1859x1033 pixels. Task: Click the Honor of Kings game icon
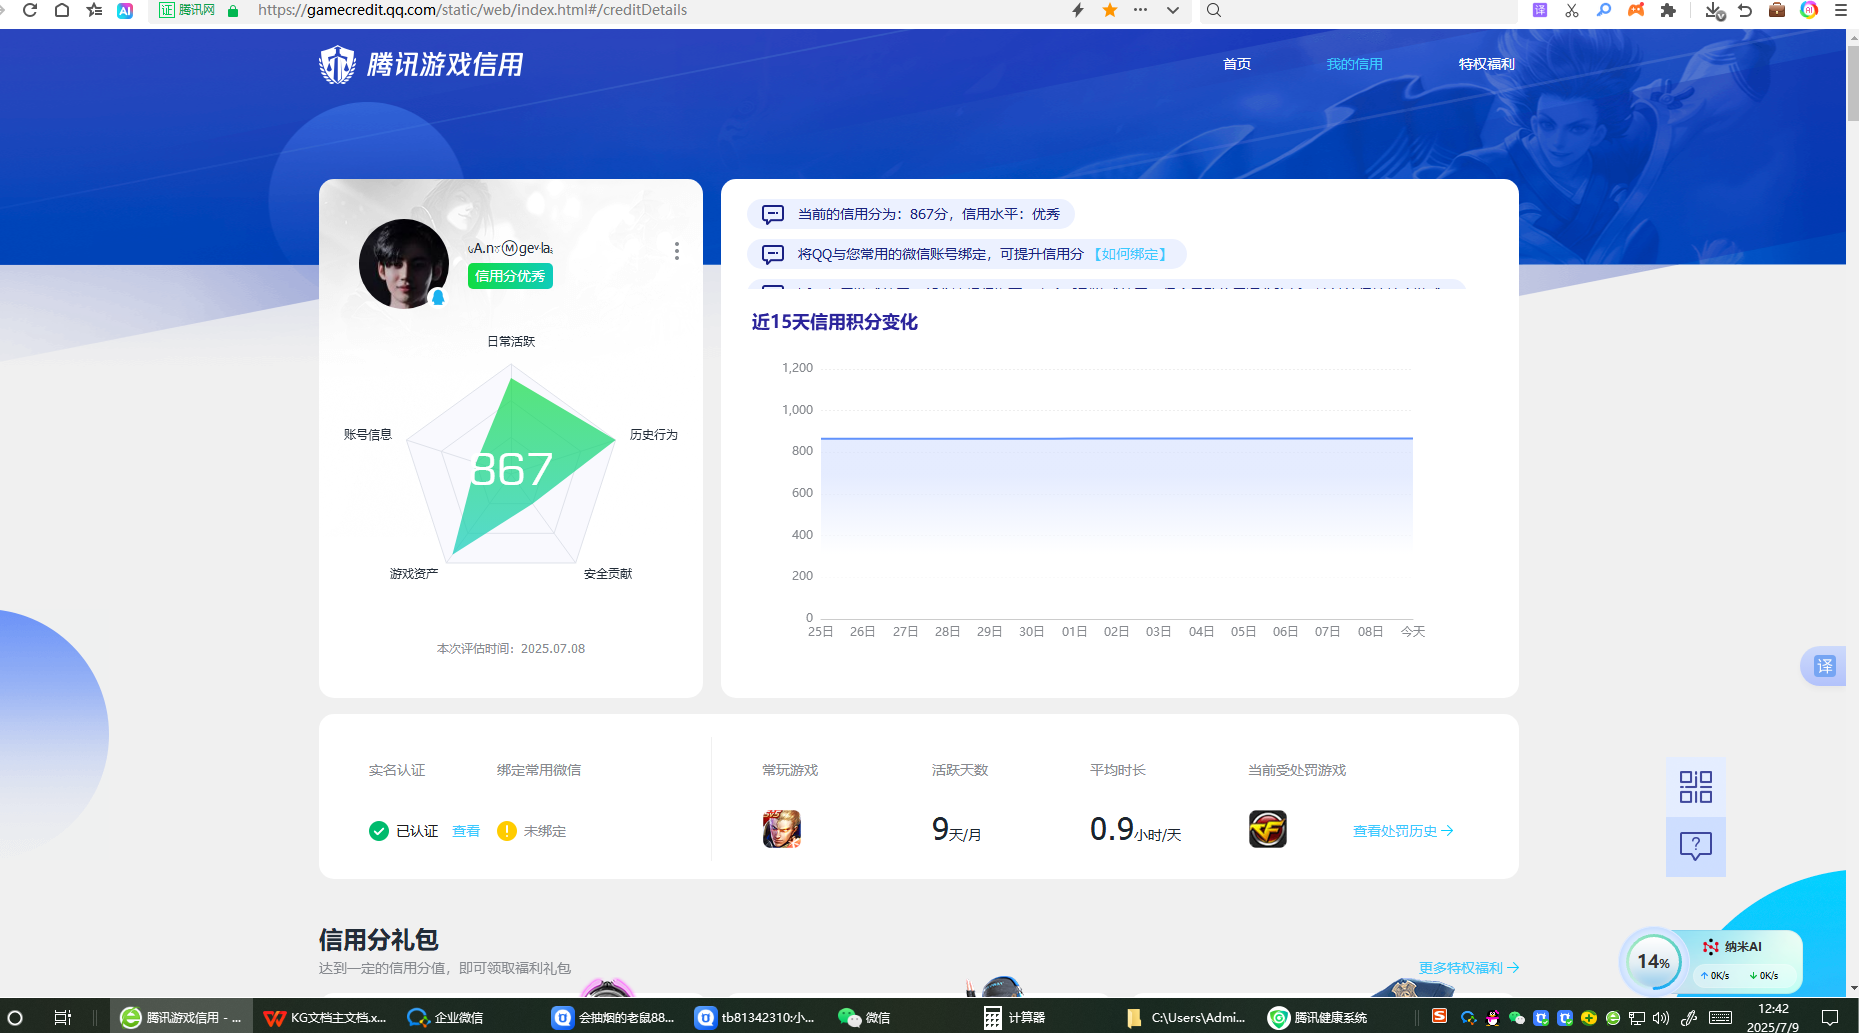[x=782, y=829]
